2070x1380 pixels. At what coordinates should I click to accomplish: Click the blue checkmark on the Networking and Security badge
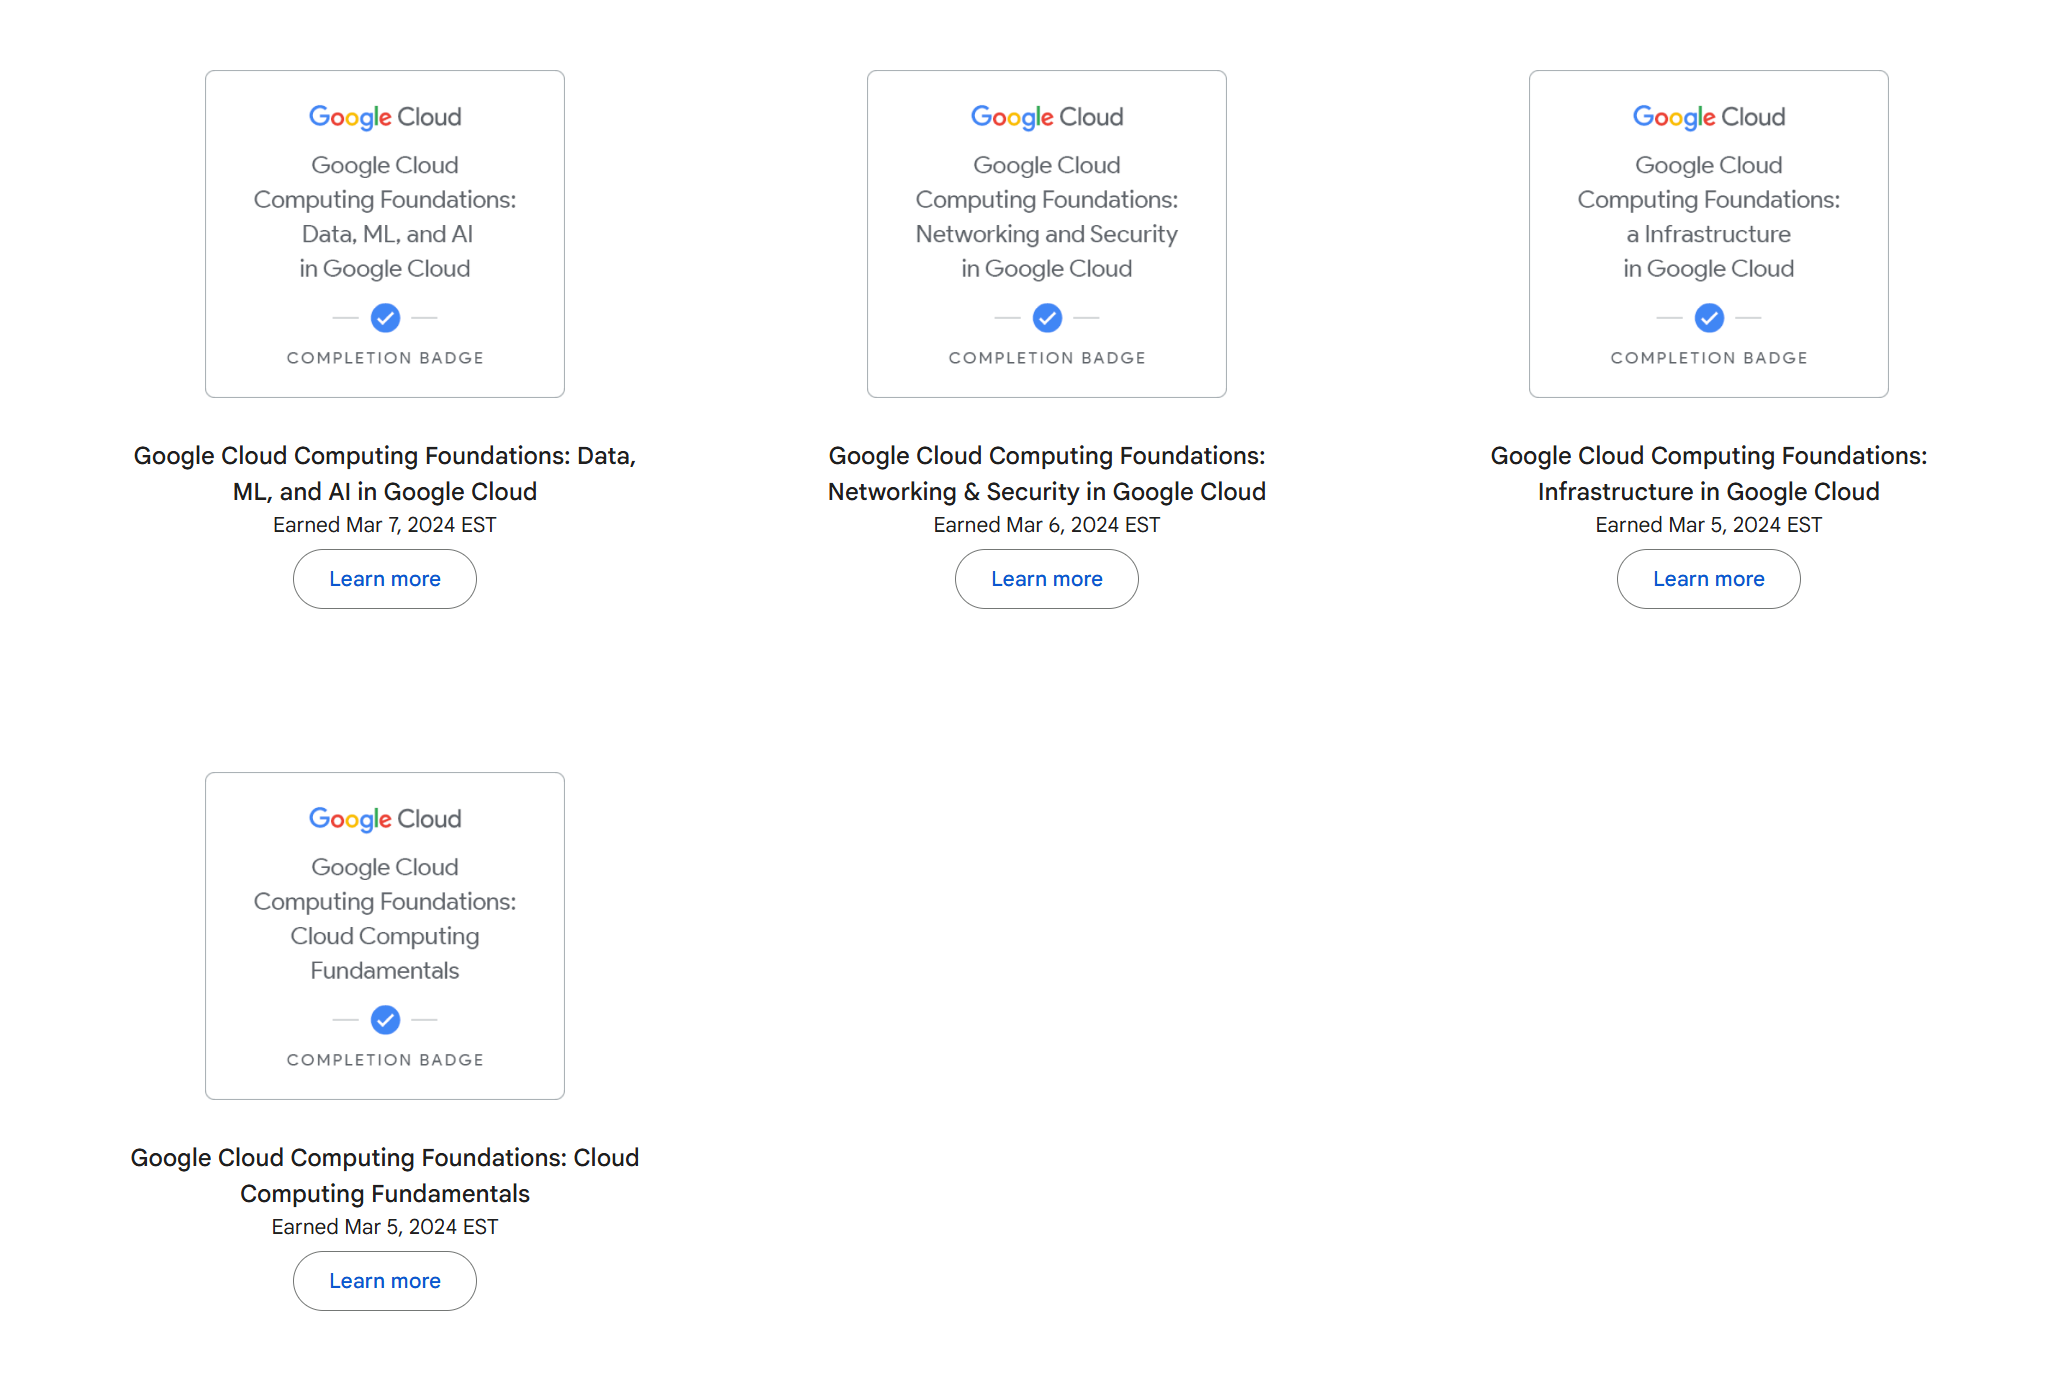[x=1047, y=318]
